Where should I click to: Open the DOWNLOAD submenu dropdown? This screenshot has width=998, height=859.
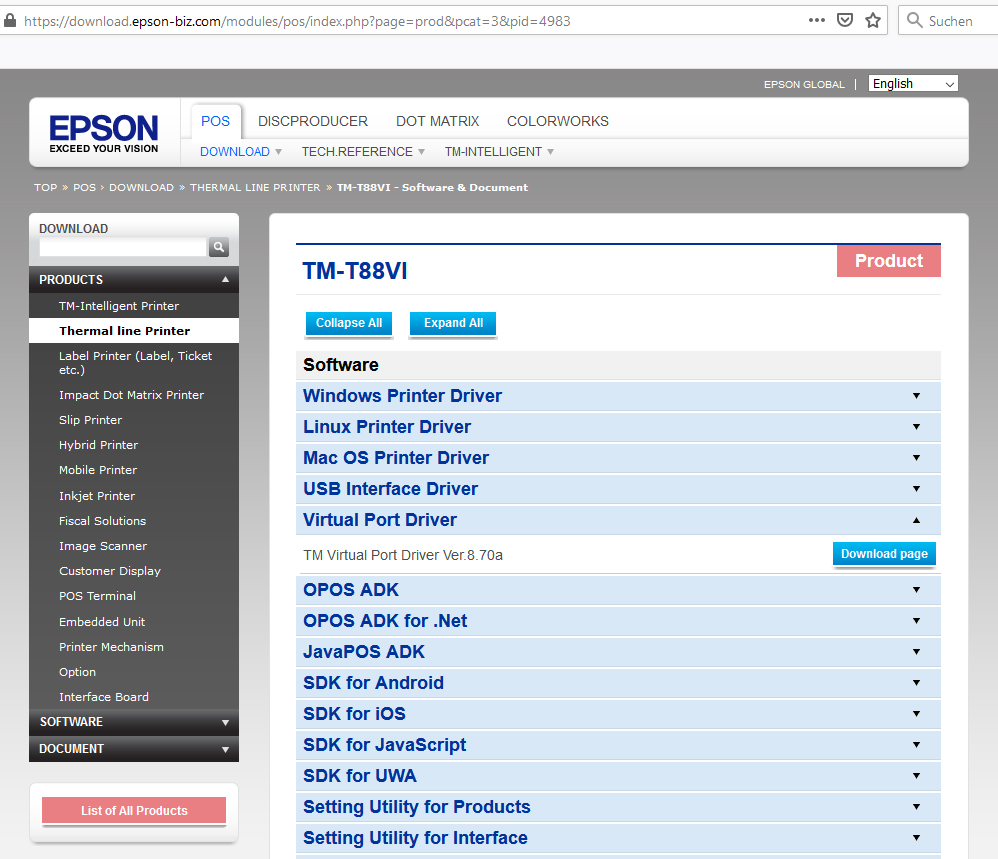click(x=241, y=152)
